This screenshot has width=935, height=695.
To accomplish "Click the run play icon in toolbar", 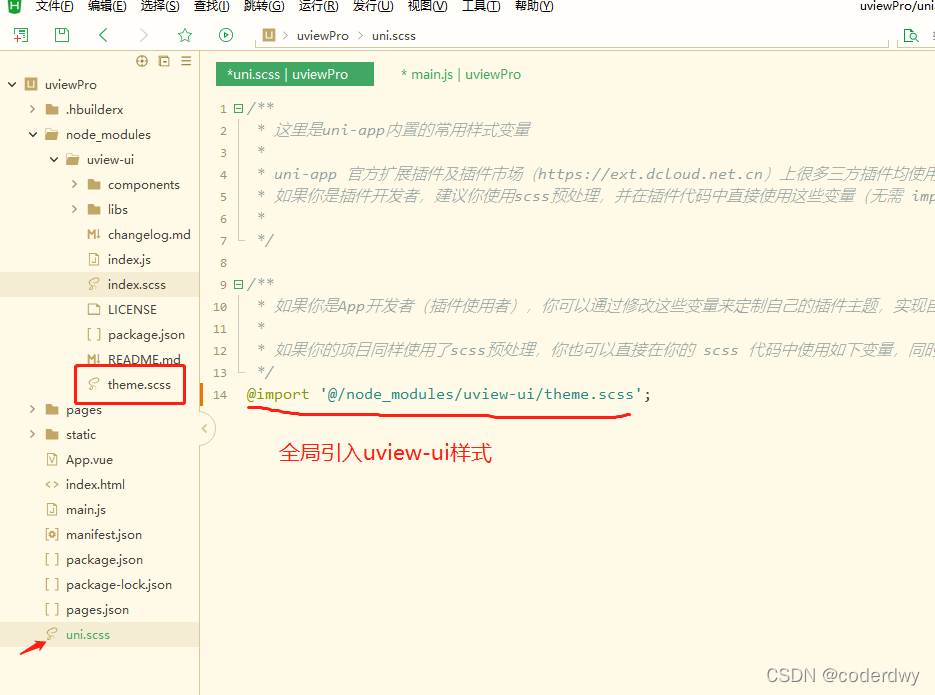I will point(226,35).
